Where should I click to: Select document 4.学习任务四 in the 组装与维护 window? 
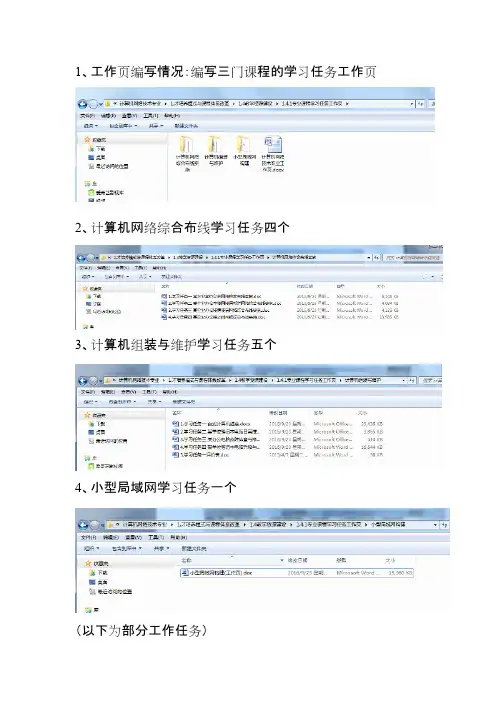(216, 447)
